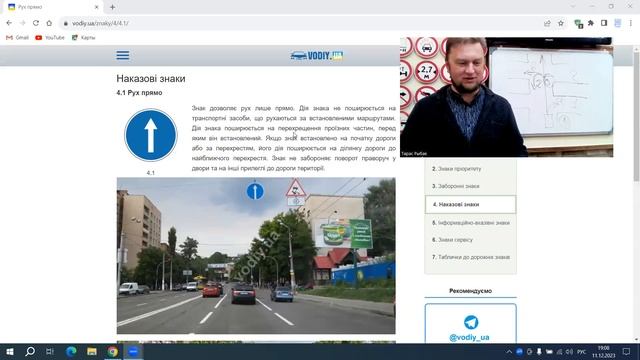Click the browser forward arrow
The width and height of the screenshot is (640, 360).
click(22, 23)
